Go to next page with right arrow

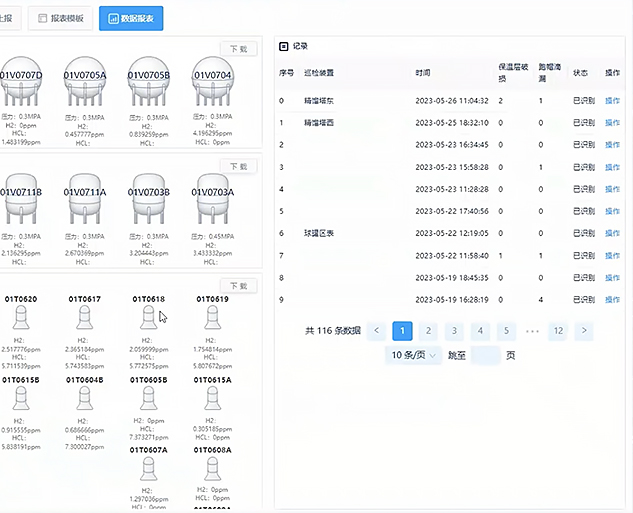pyautogui.click(x=584, y=330)
